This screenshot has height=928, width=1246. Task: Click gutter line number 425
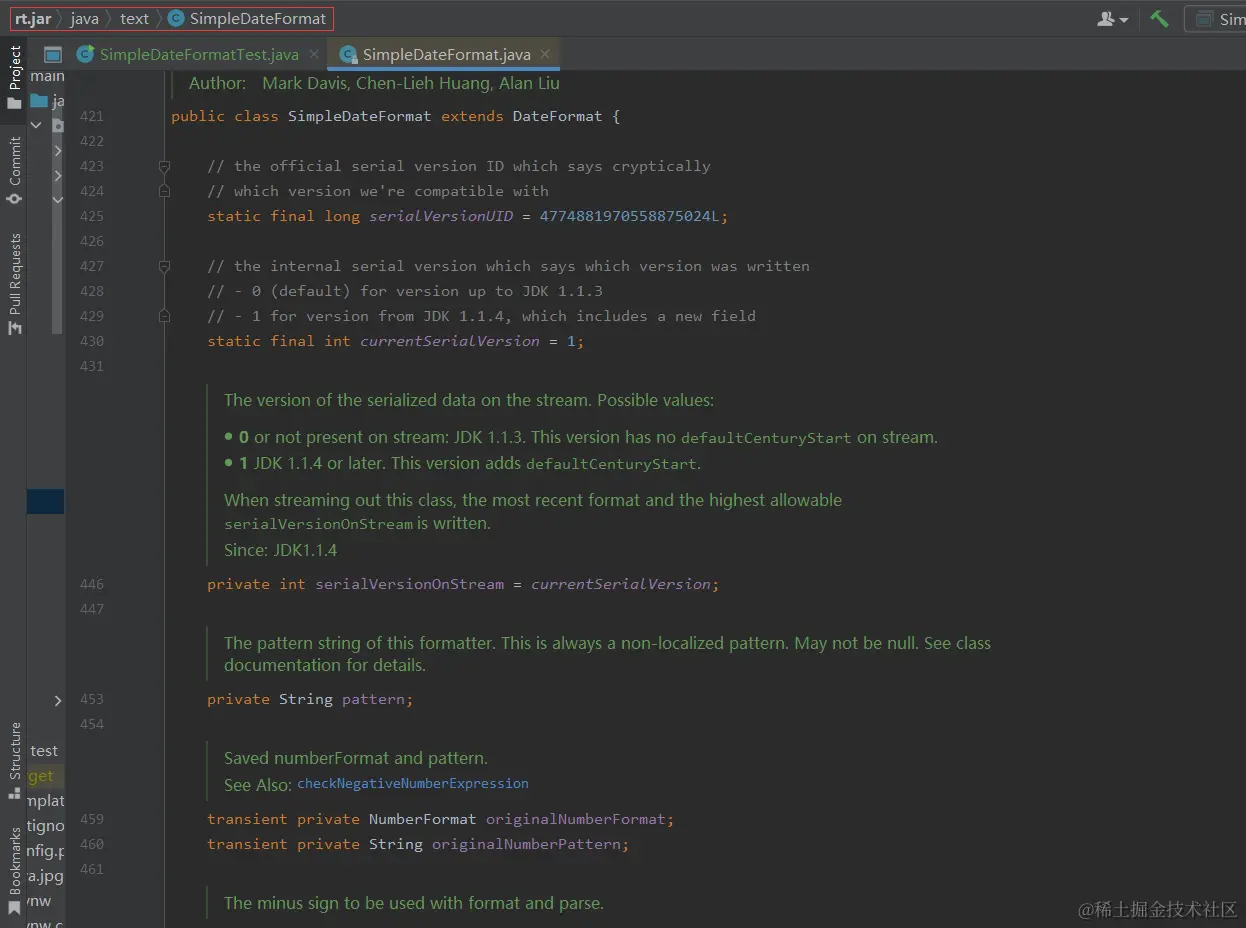(x=91, y=216)
